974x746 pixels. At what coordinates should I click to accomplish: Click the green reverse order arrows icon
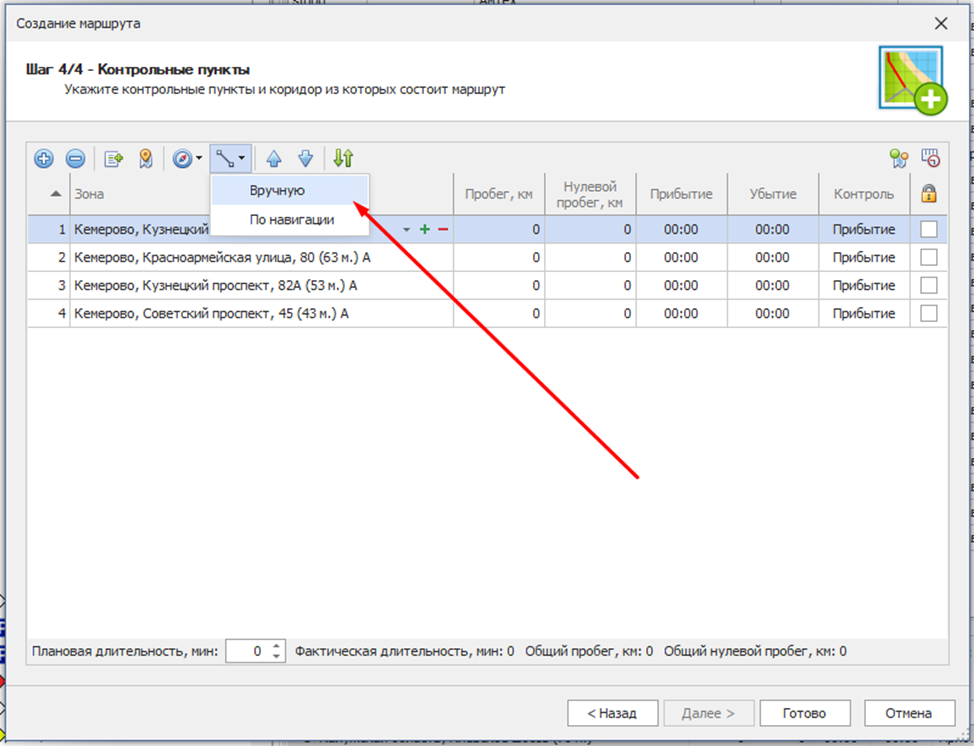tap(343, 158)
